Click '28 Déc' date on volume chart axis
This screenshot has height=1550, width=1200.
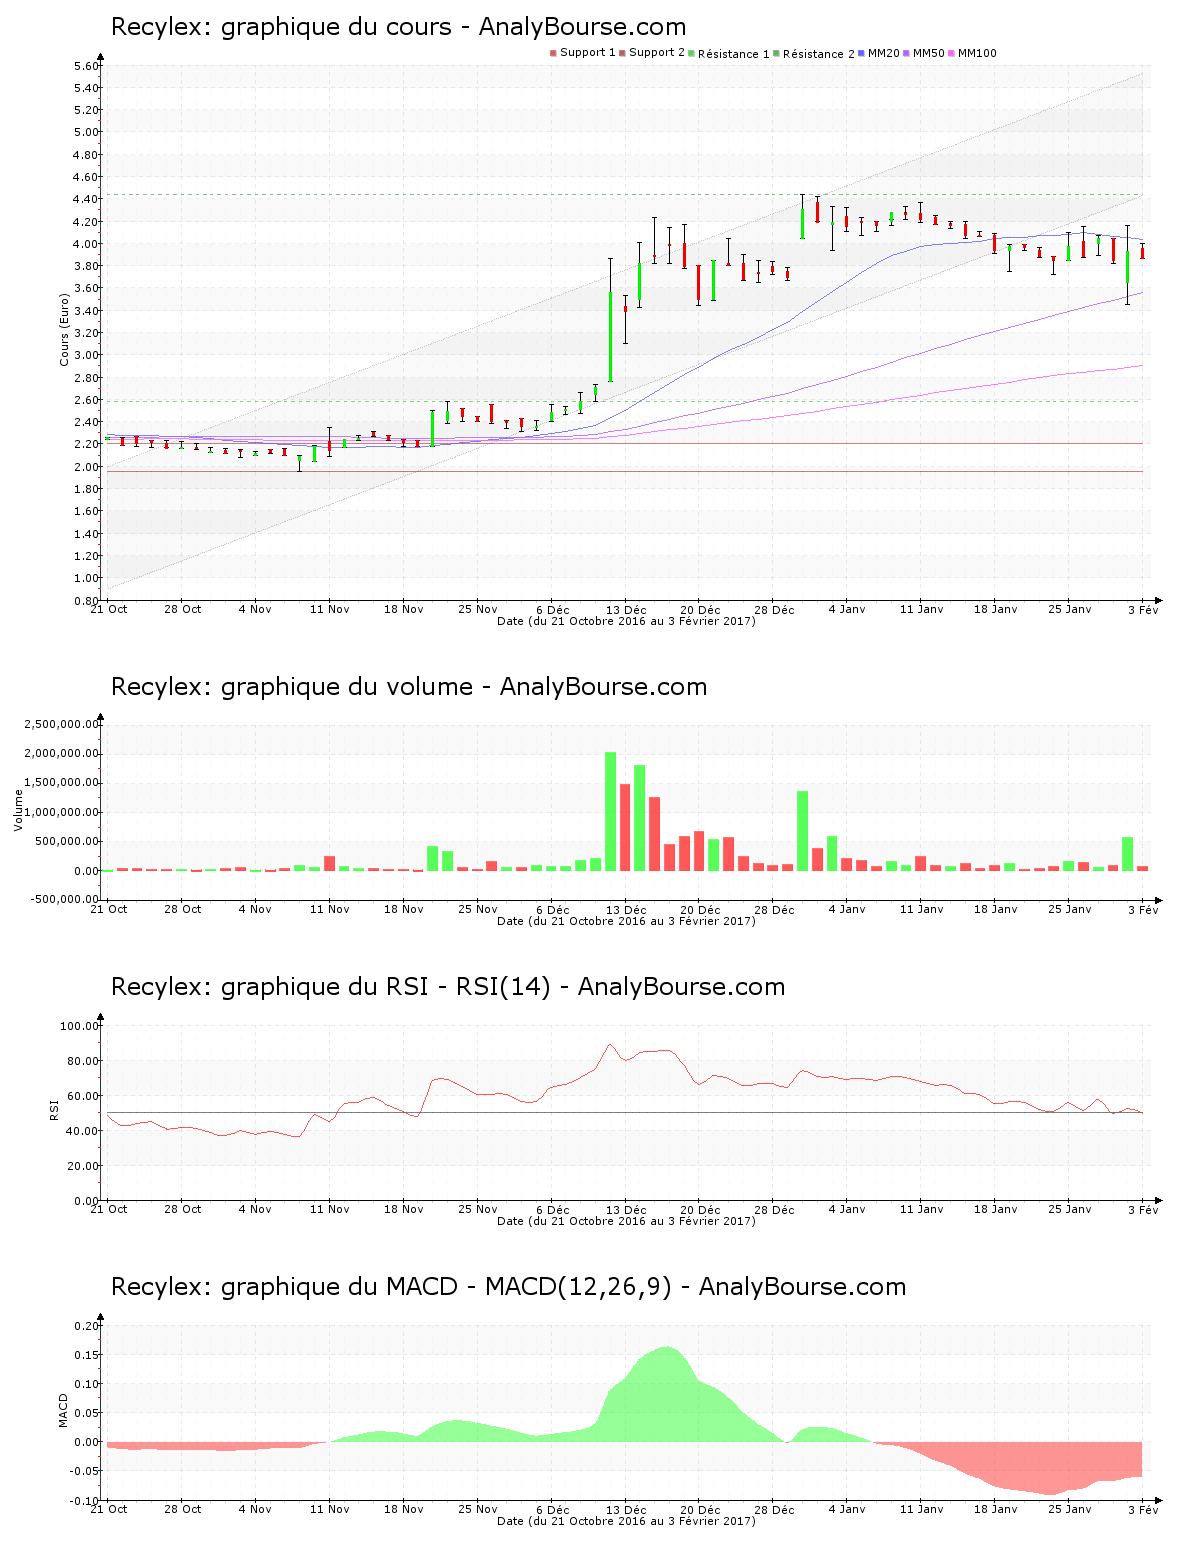pos(774,909)
